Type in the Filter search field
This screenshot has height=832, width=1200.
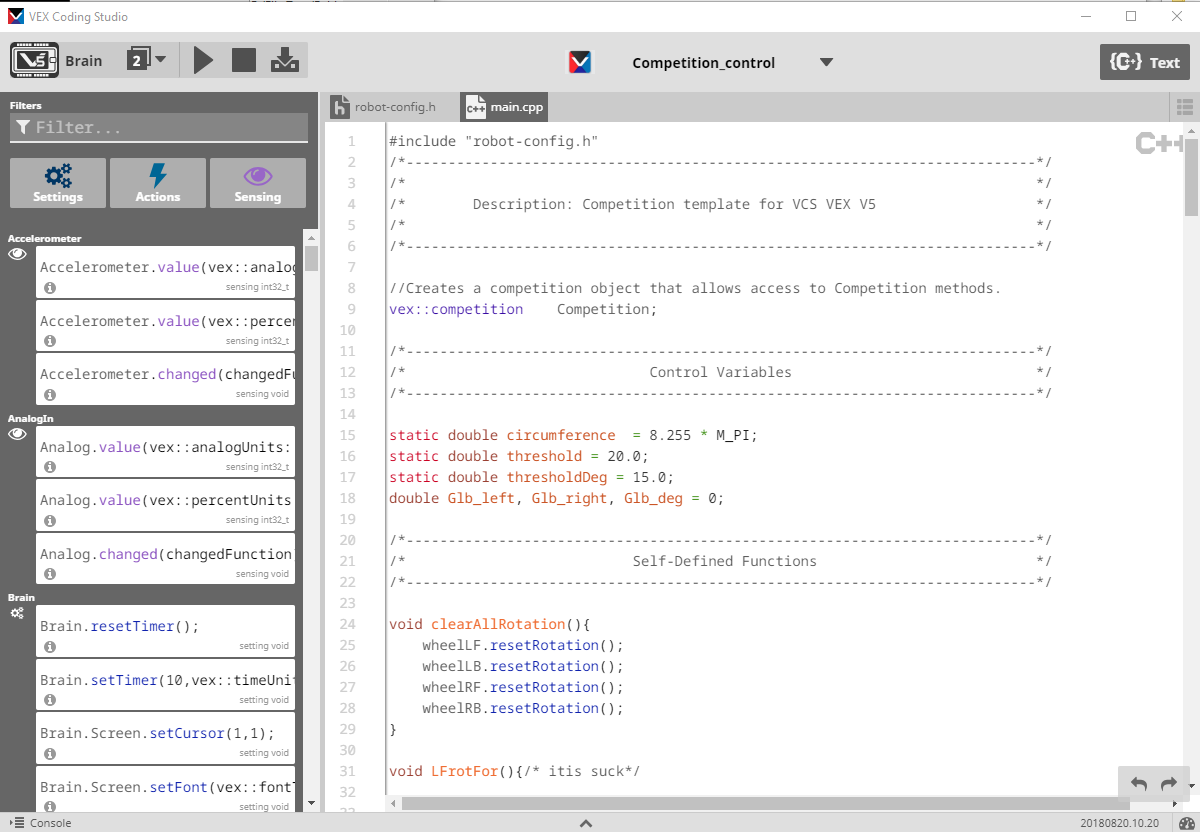[x=160, y=128]
